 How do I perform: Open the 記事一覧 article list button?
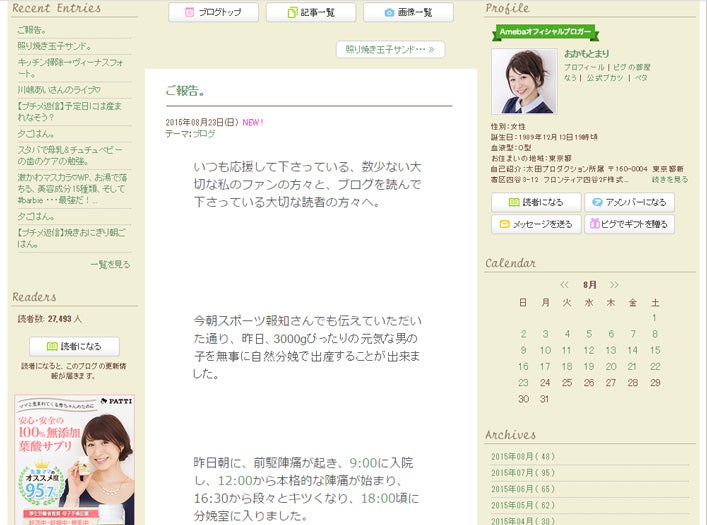pyautogui.click(x=311, y=12)
